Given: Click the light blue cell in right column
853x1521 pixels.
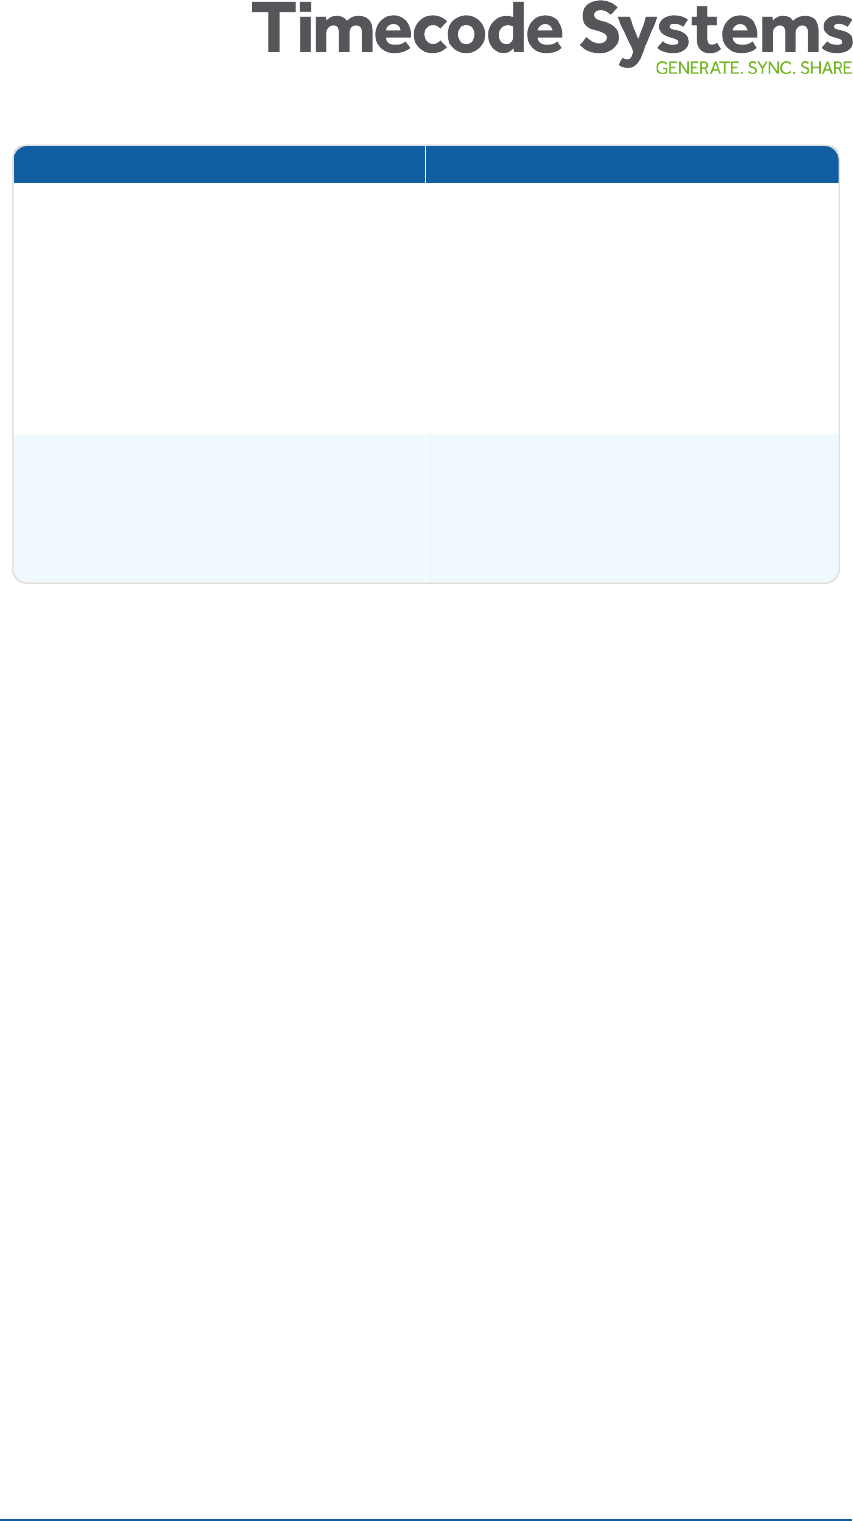Looking at the screenshot, I should [x=632, y=507].
